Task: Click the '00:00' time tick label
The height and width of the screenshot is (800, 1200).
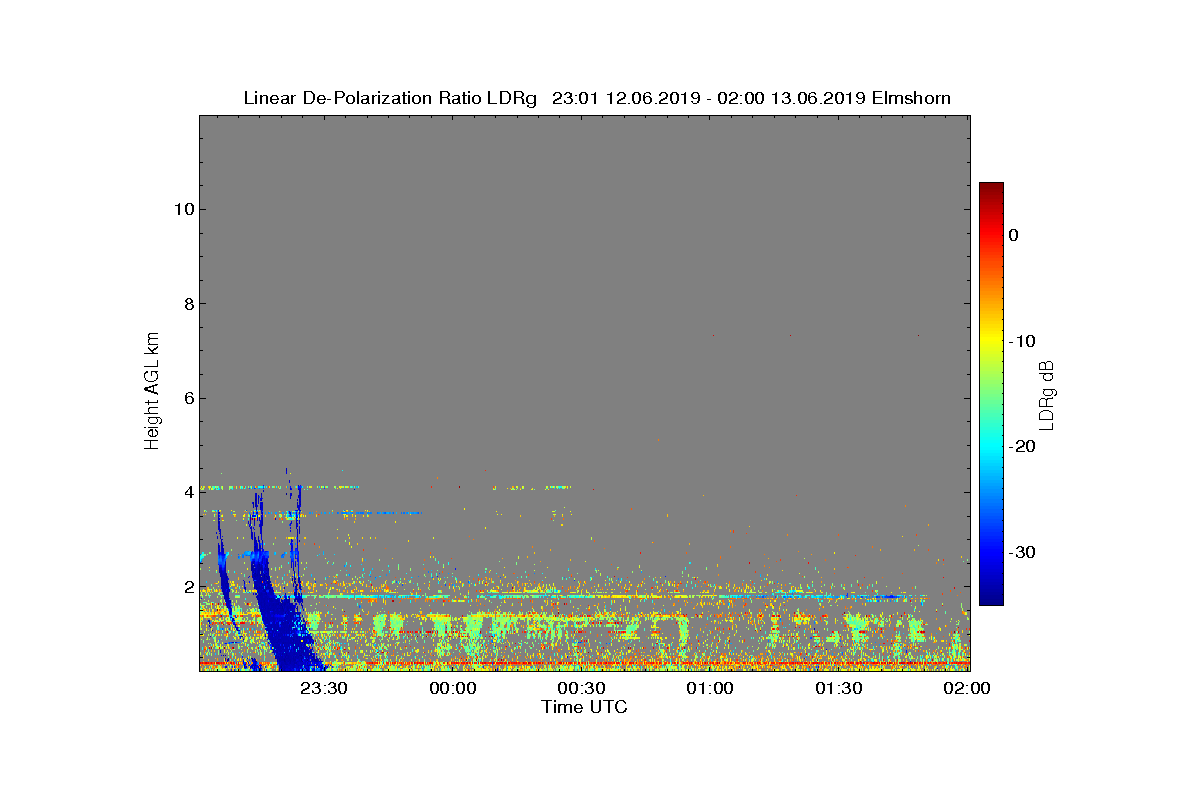Action: pyautogui.click(x=452, y=689)
